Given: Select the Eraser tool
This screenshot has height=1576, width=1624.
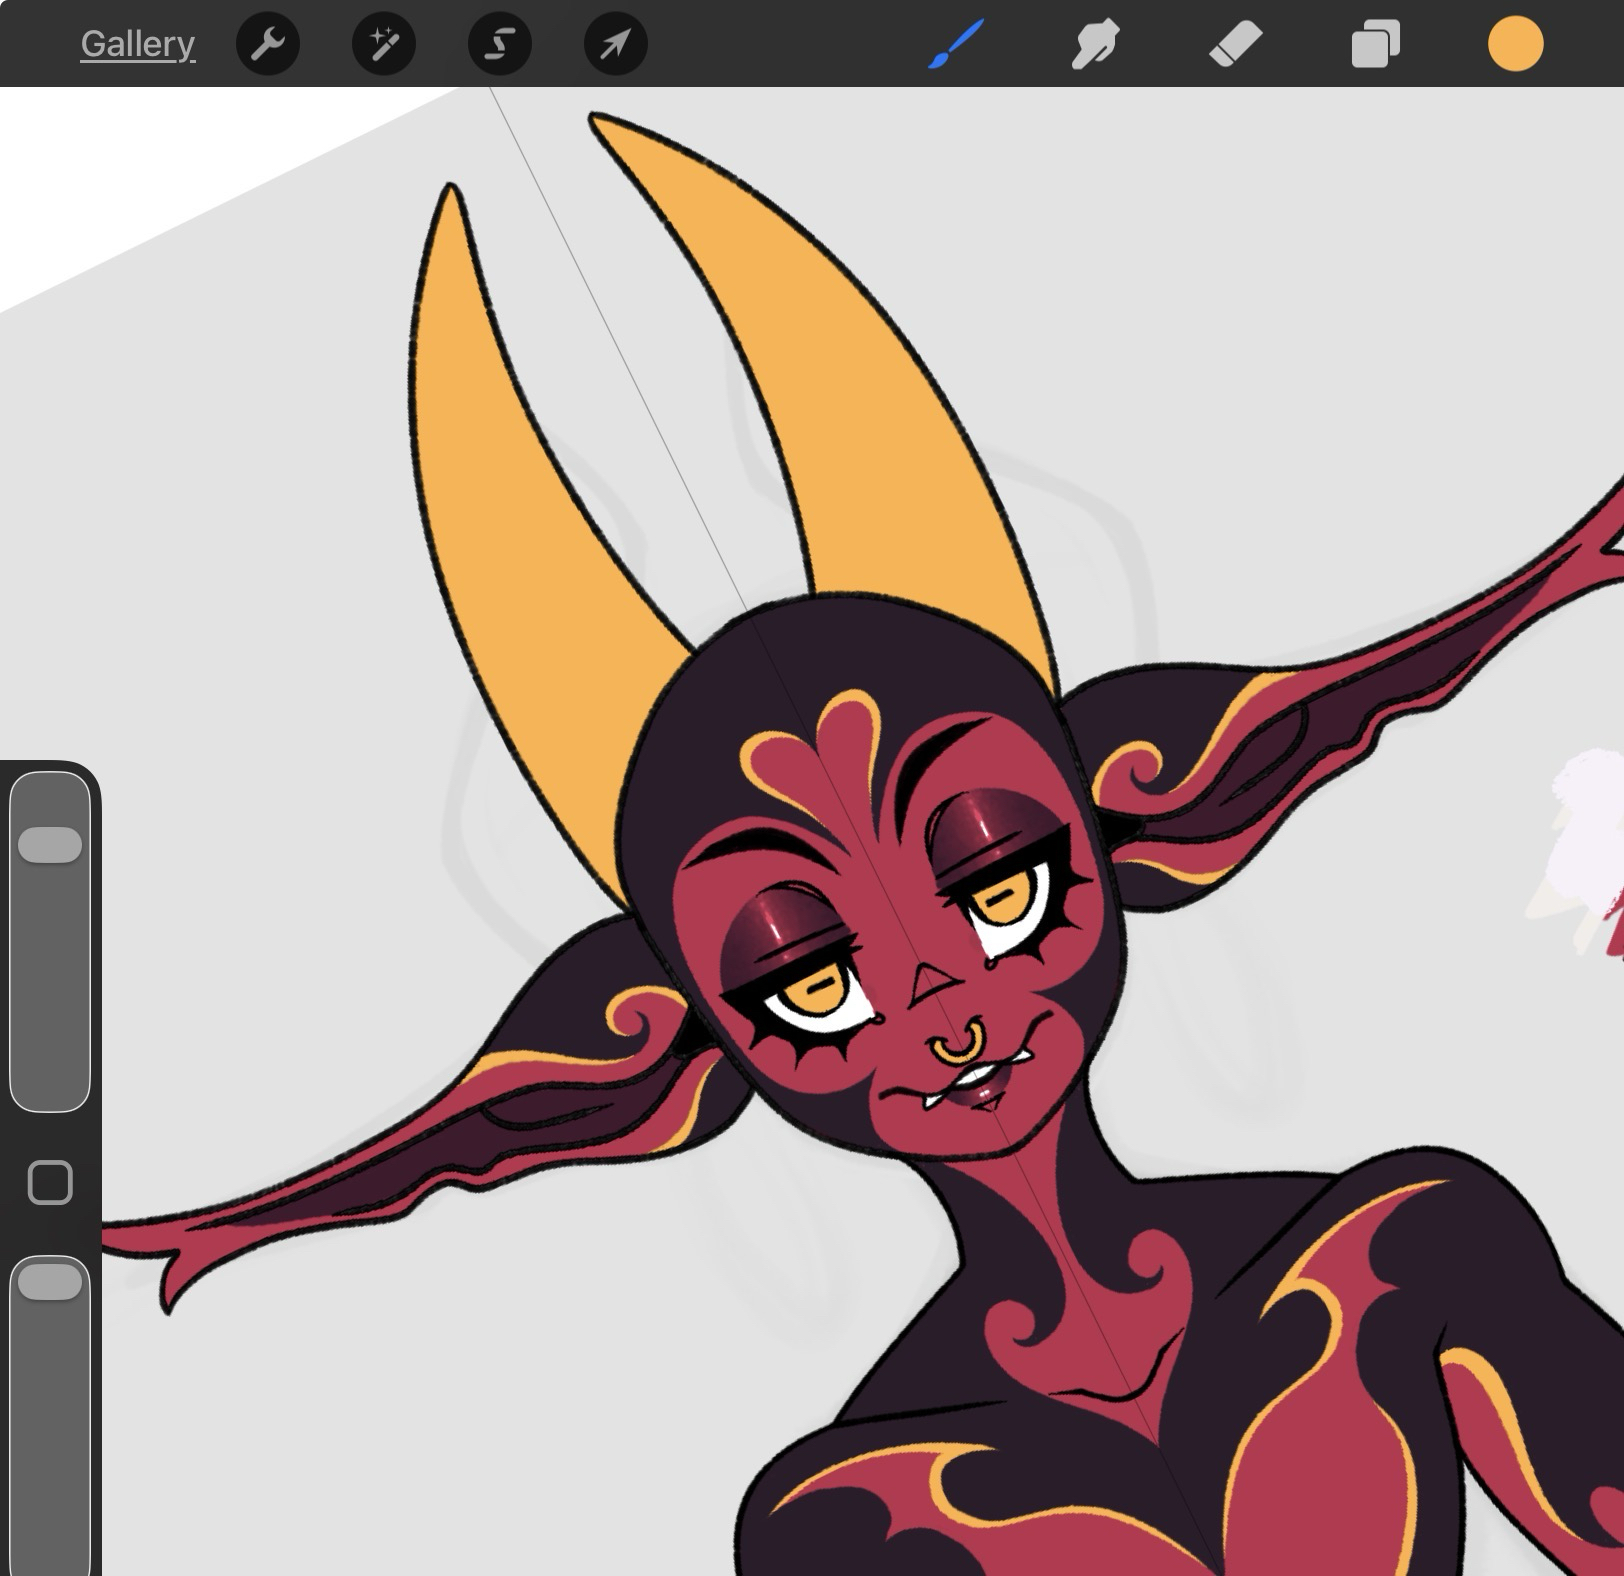Looking at the screenshot, I should (x=1236, y=44).
